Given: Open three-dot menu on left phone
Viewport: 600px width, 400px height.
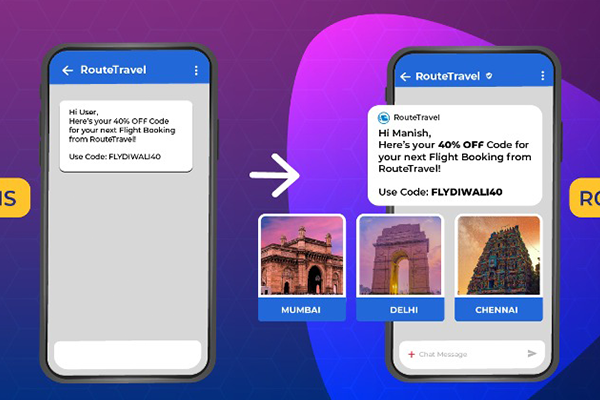Looking at the screenshot, I should click(196, 70).
